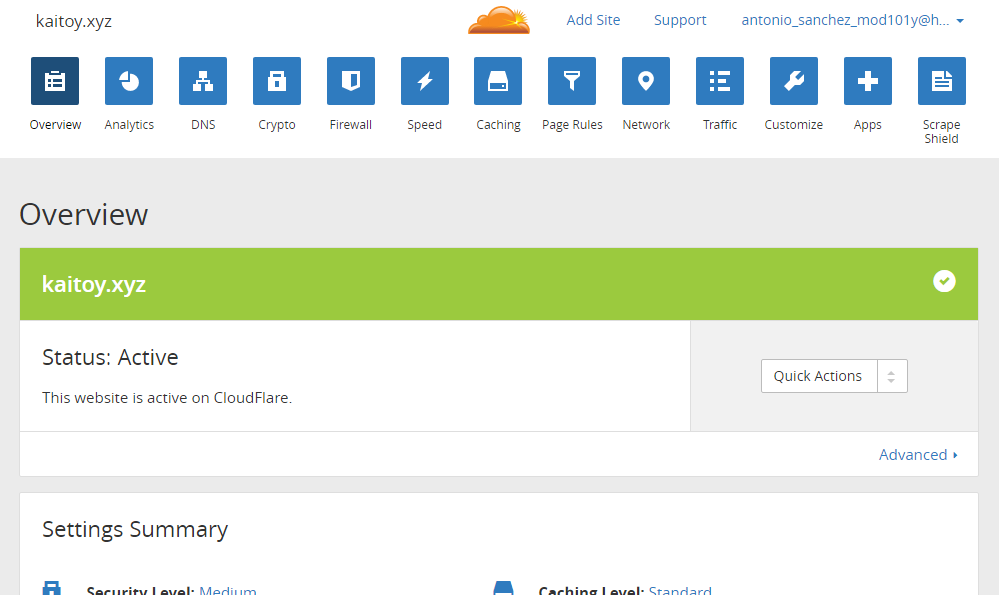The width and height of the screenshot is (1000, 595).
Task: Click the Support link
Action: (680, 20)
